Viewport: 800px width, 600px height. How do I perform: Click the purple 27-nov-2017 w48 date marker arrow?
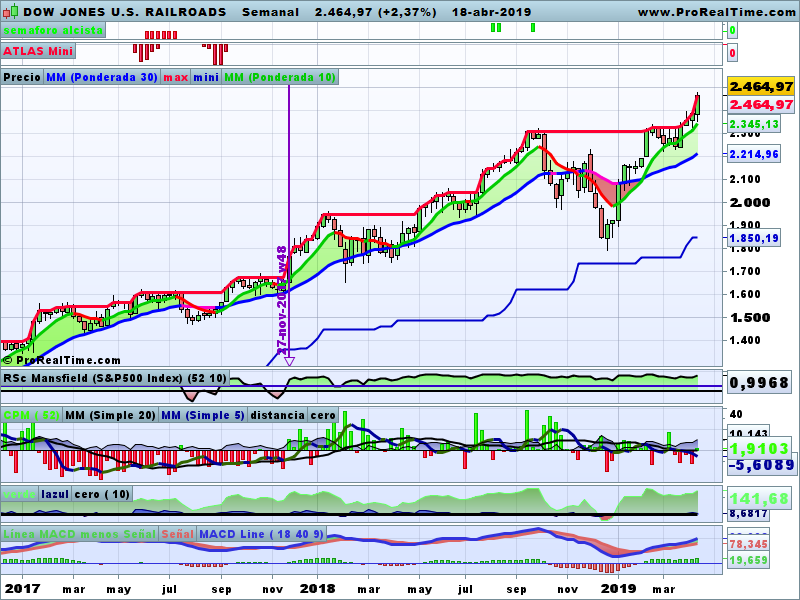tap(289, 361)
